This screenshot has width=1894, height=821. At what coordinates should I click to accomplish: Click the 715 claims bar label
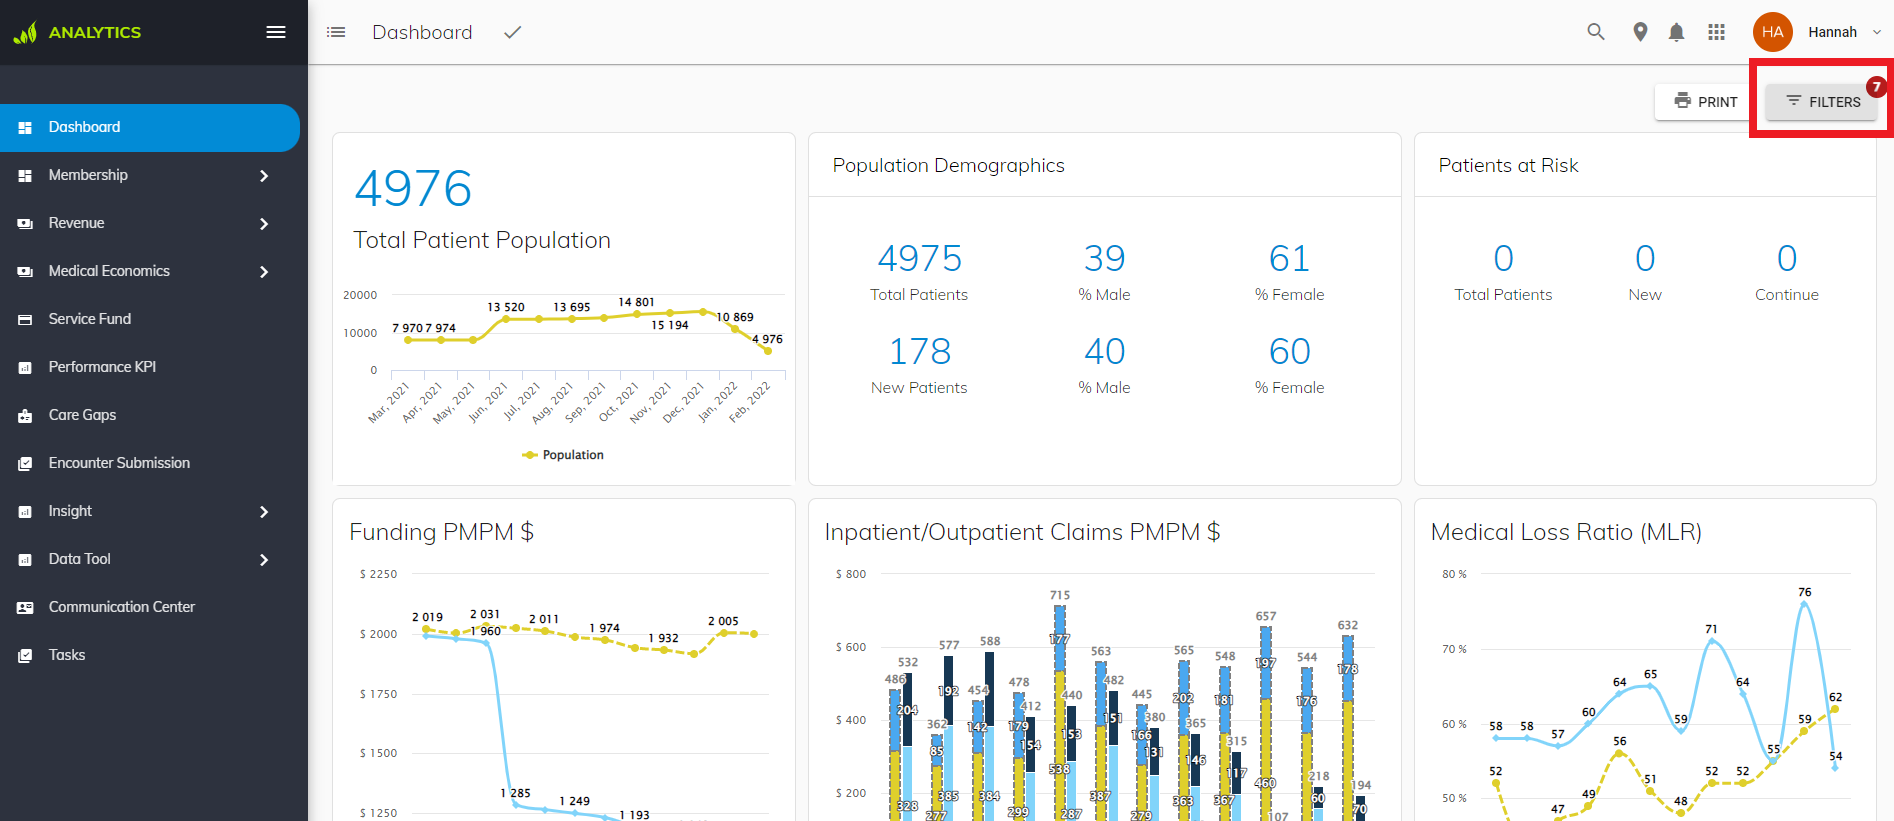[x=1060, y=595]
